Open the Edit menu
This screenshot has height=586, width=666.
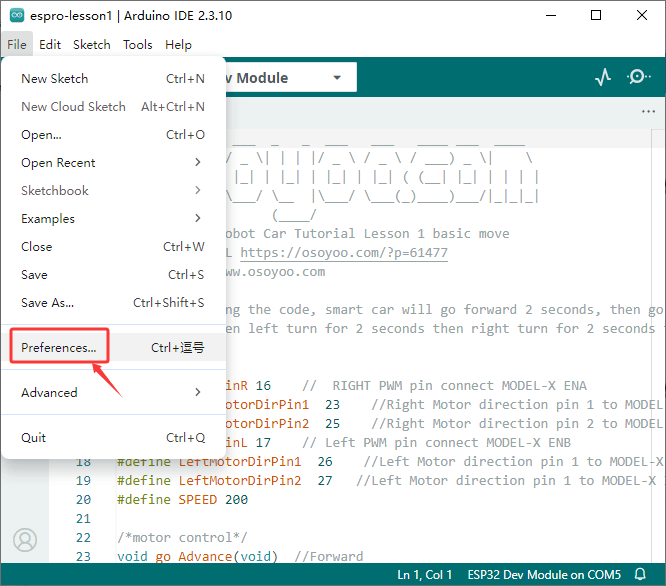pos(50,45)
